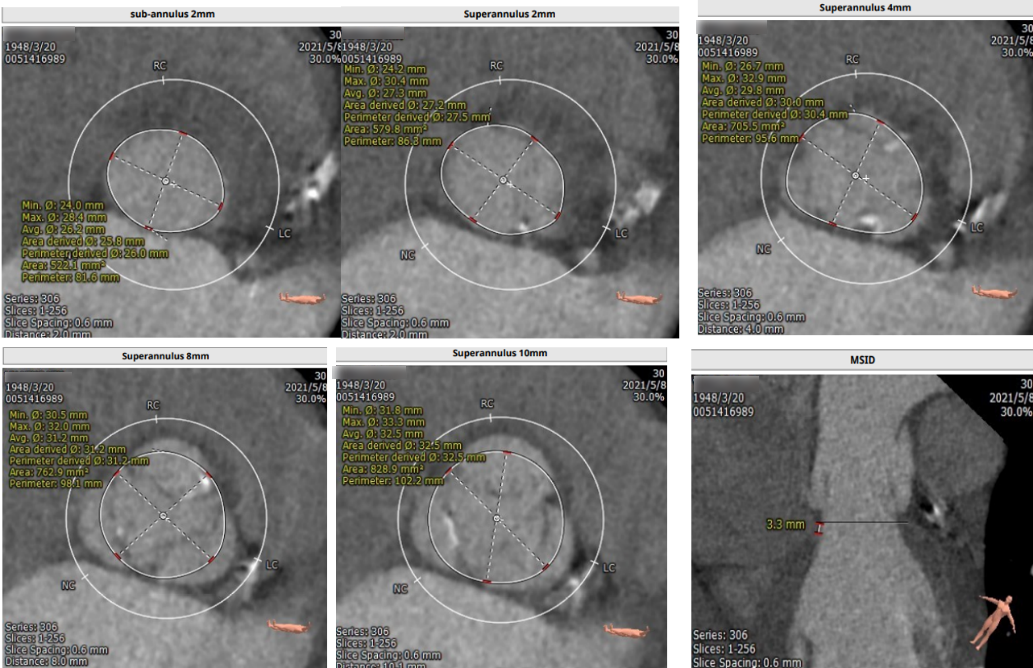Click 'Distance: 8.0 mm' in Superannulus 8mm panel

tap(46, 661)
